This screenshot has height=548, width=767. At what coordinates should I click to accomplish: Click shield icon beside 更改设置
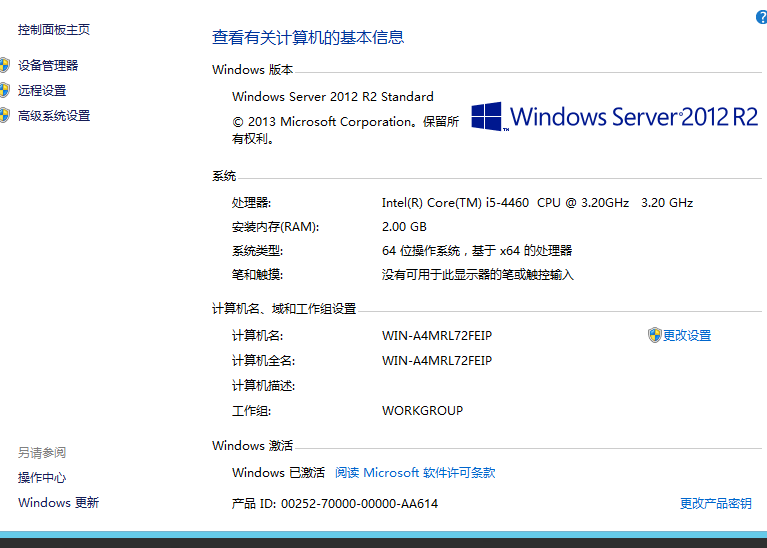coord(654,335)
